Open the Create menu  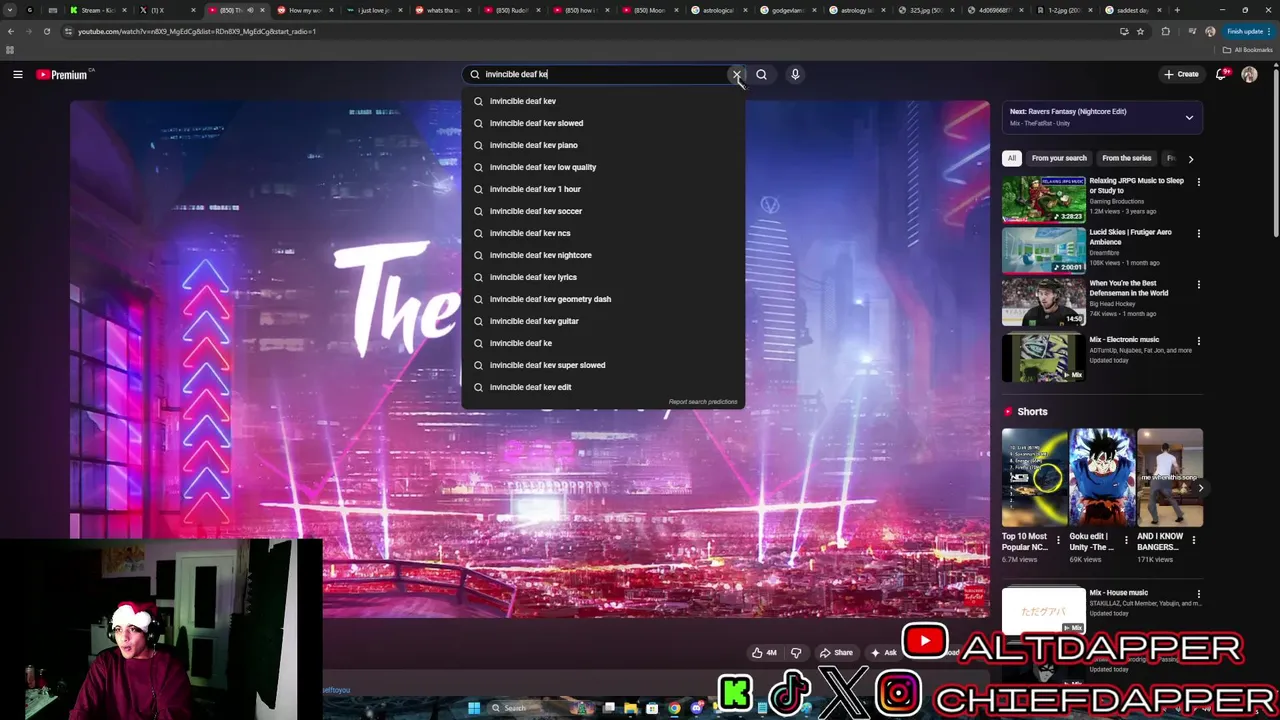1181,74
